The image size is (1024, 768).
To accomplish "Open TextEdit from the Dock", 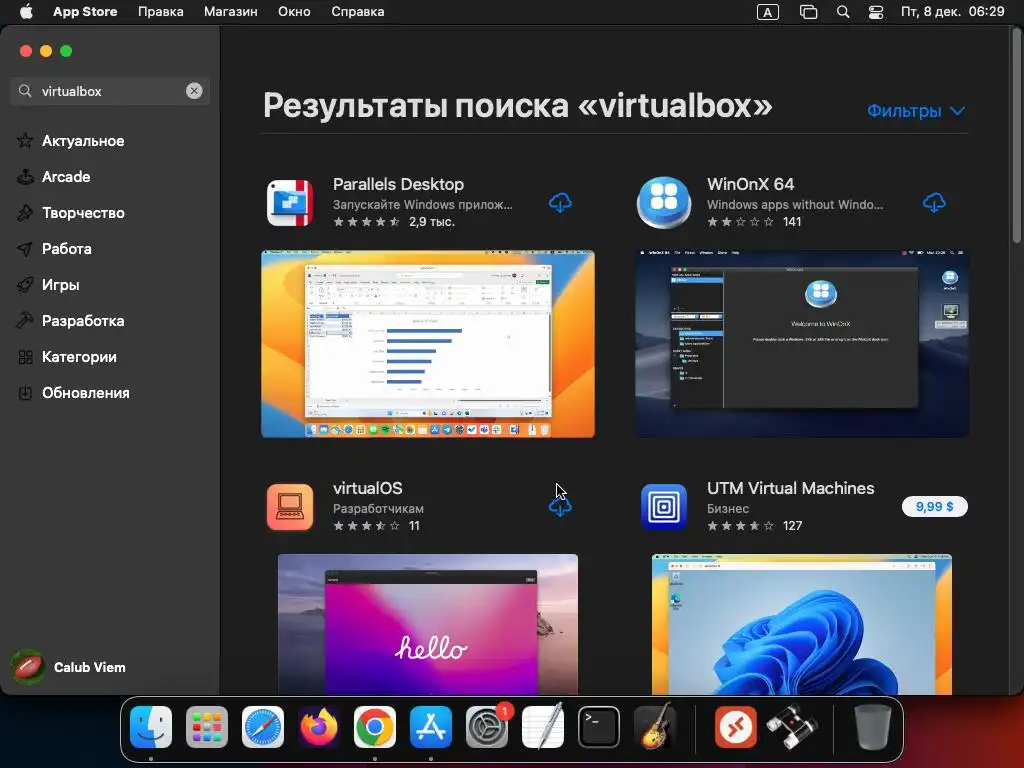I will pos(543,727).
